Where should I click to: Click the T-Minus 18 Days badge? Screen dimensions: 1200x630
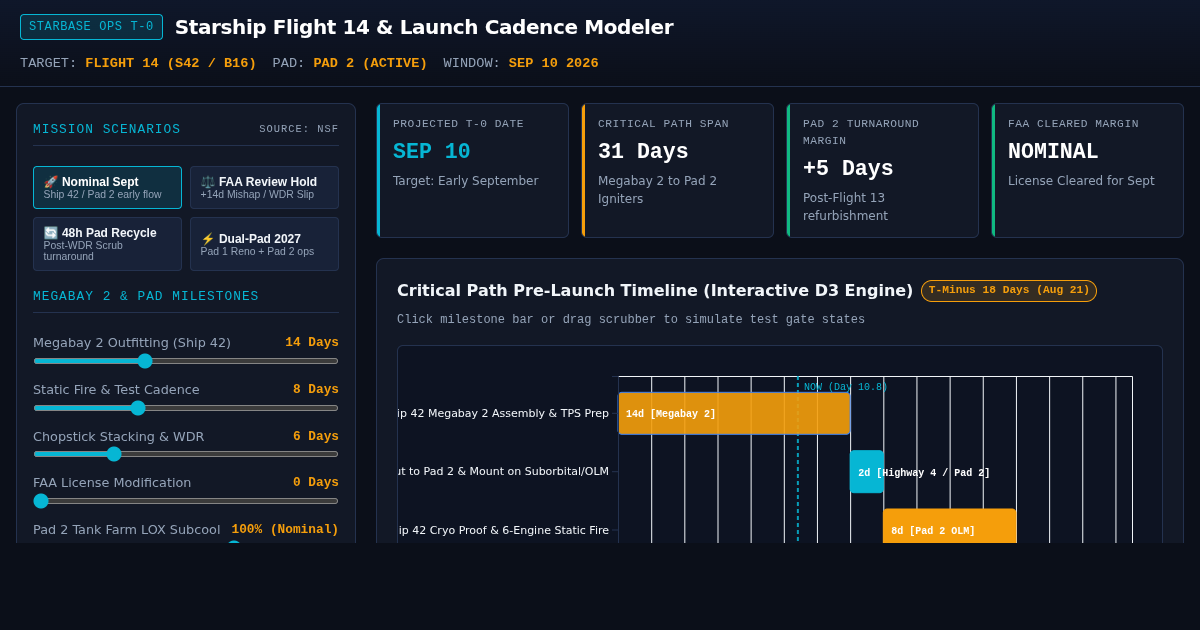pyautogui.click(x=1009, y=291)
